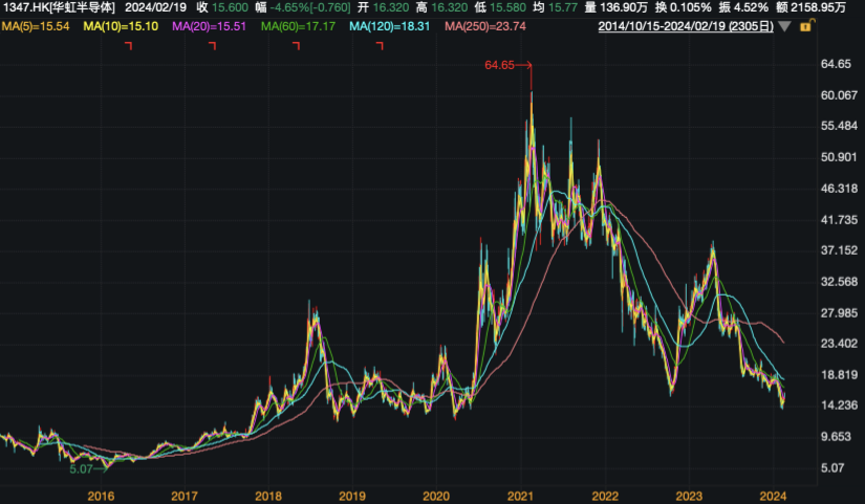This screenshot has width=866, height=504.
Task: Click the turnover rate 0.105% value
Action: click(x=690, y=8)
